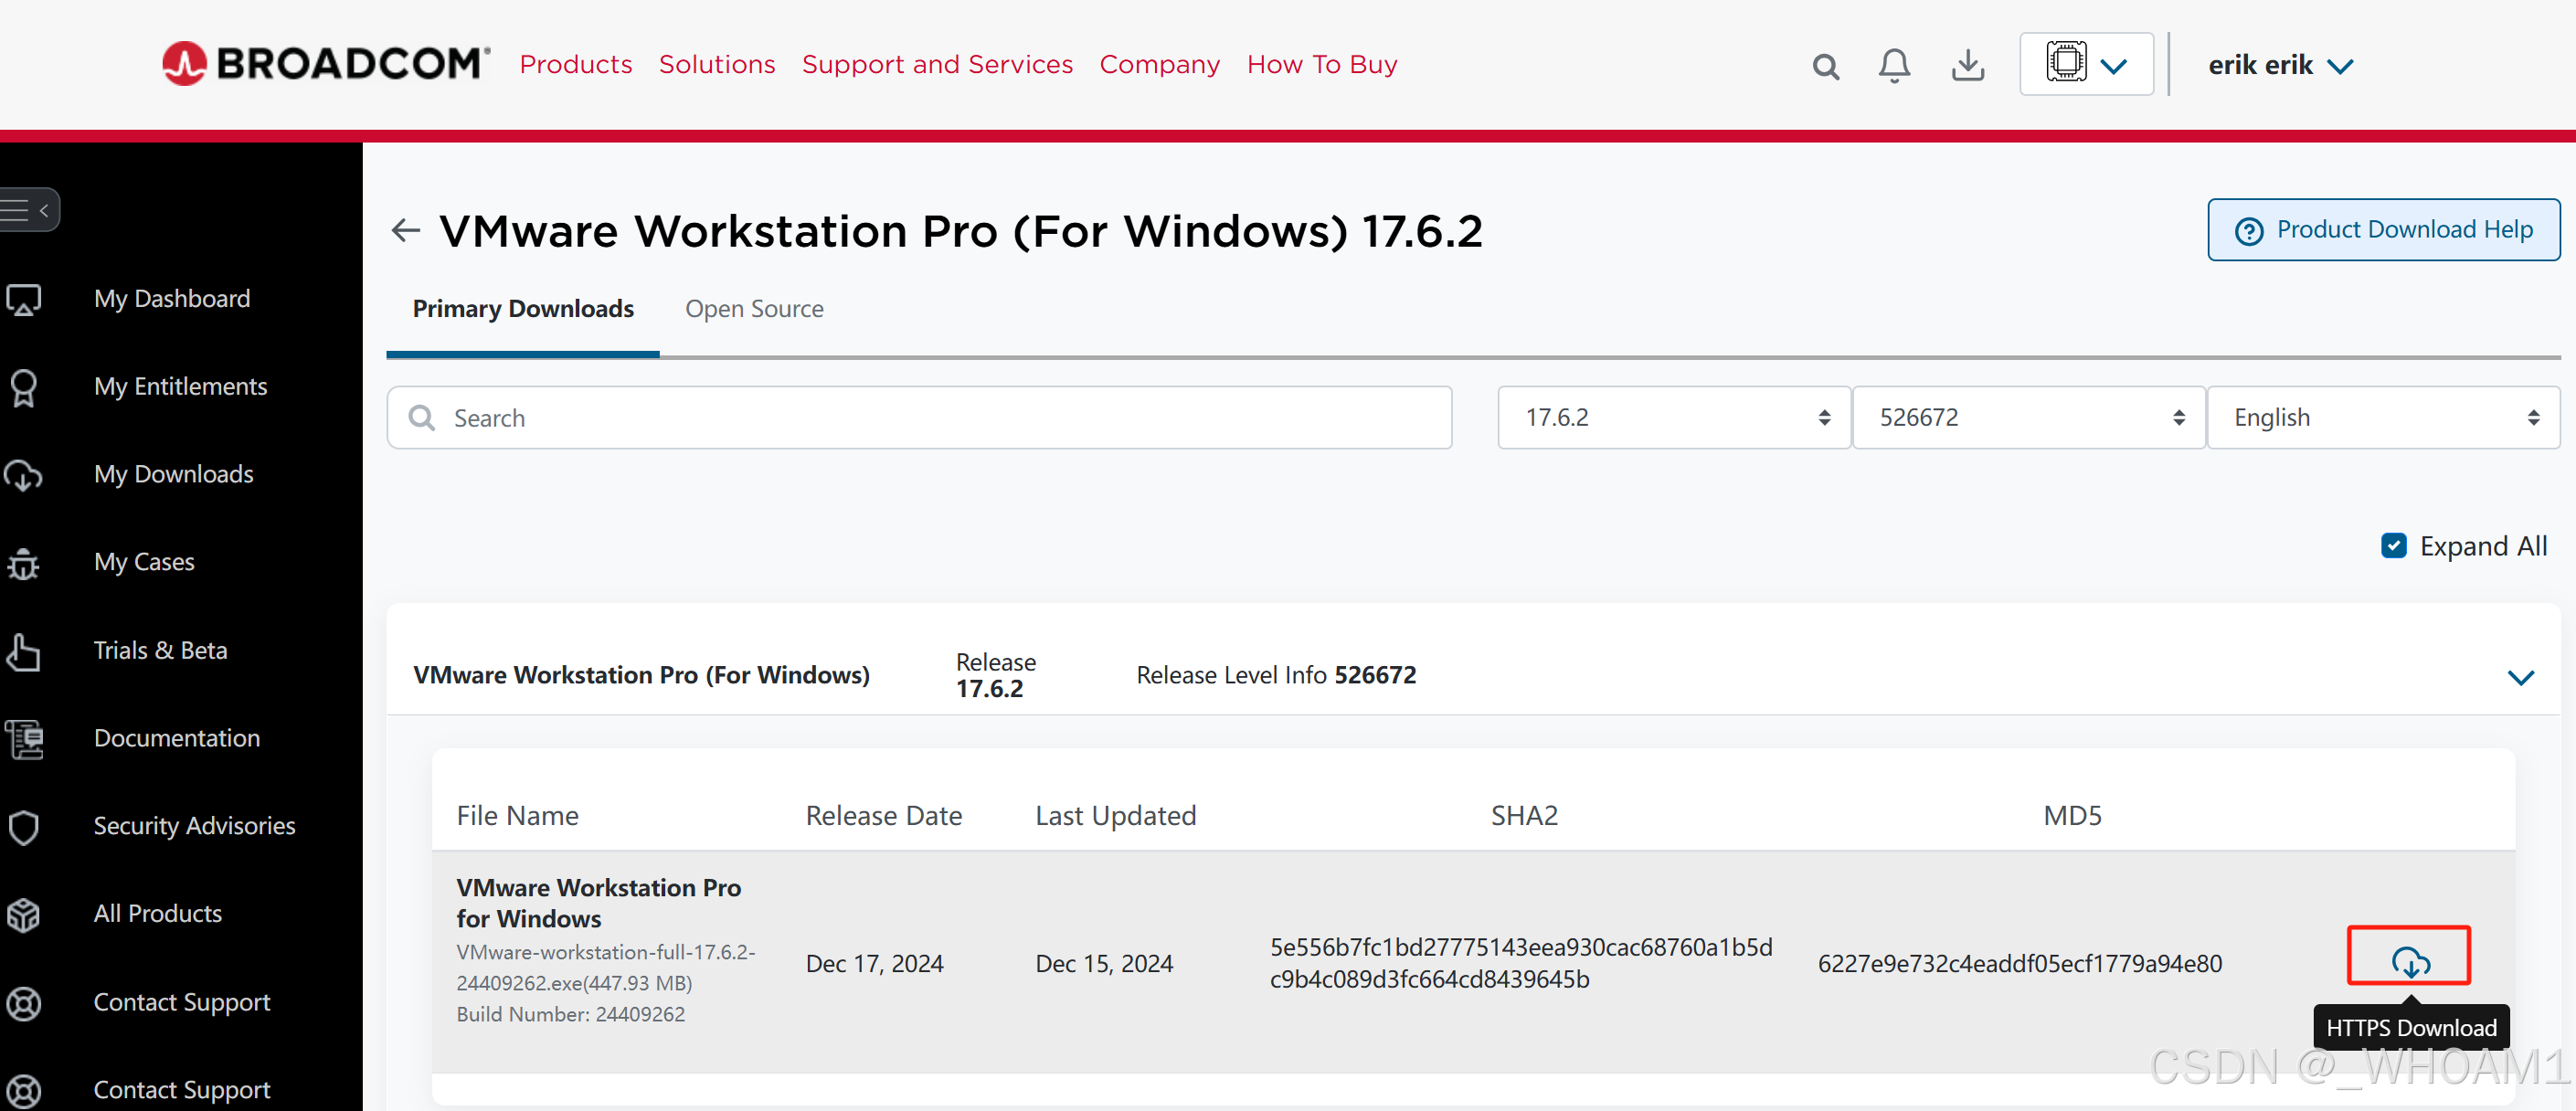Click the help circle icon in Product Download Help
Screen dimensions: 2576x1111
coord(2249,231)
